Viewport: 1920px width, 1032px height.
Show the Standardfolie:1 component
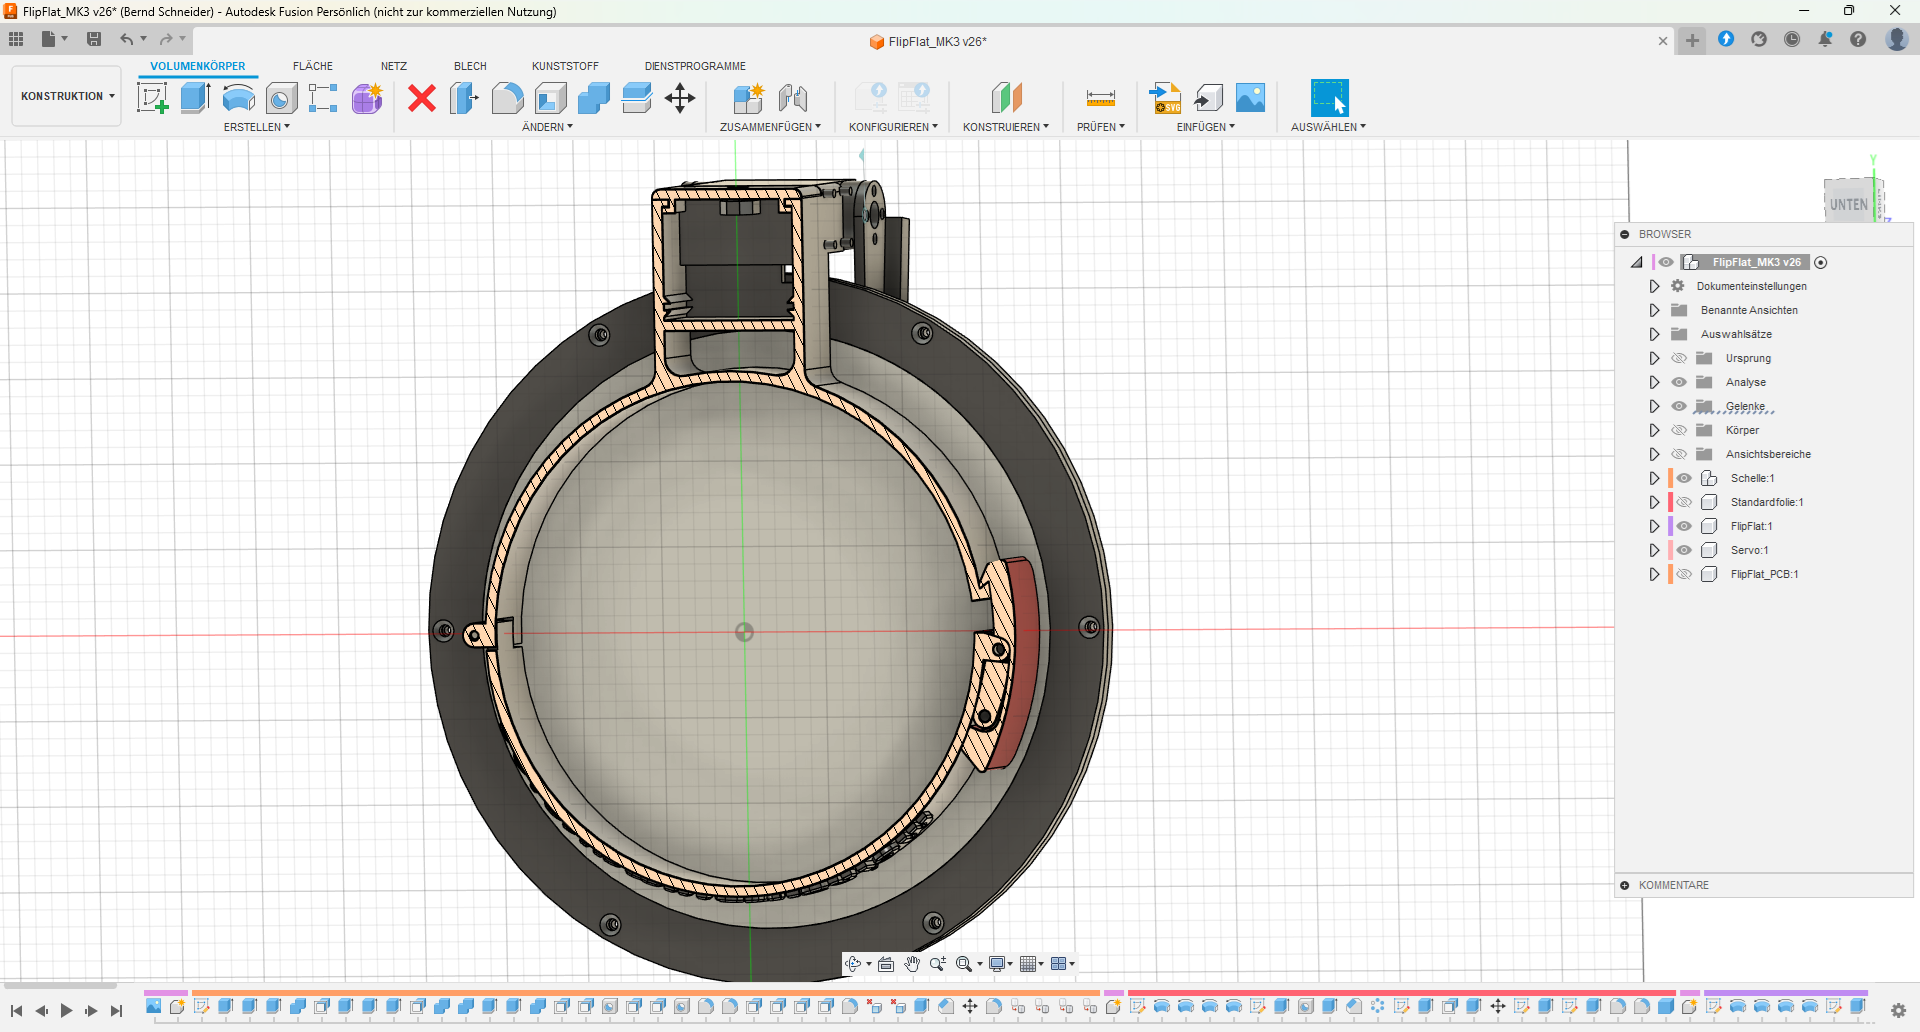(x=1684, y=502)
